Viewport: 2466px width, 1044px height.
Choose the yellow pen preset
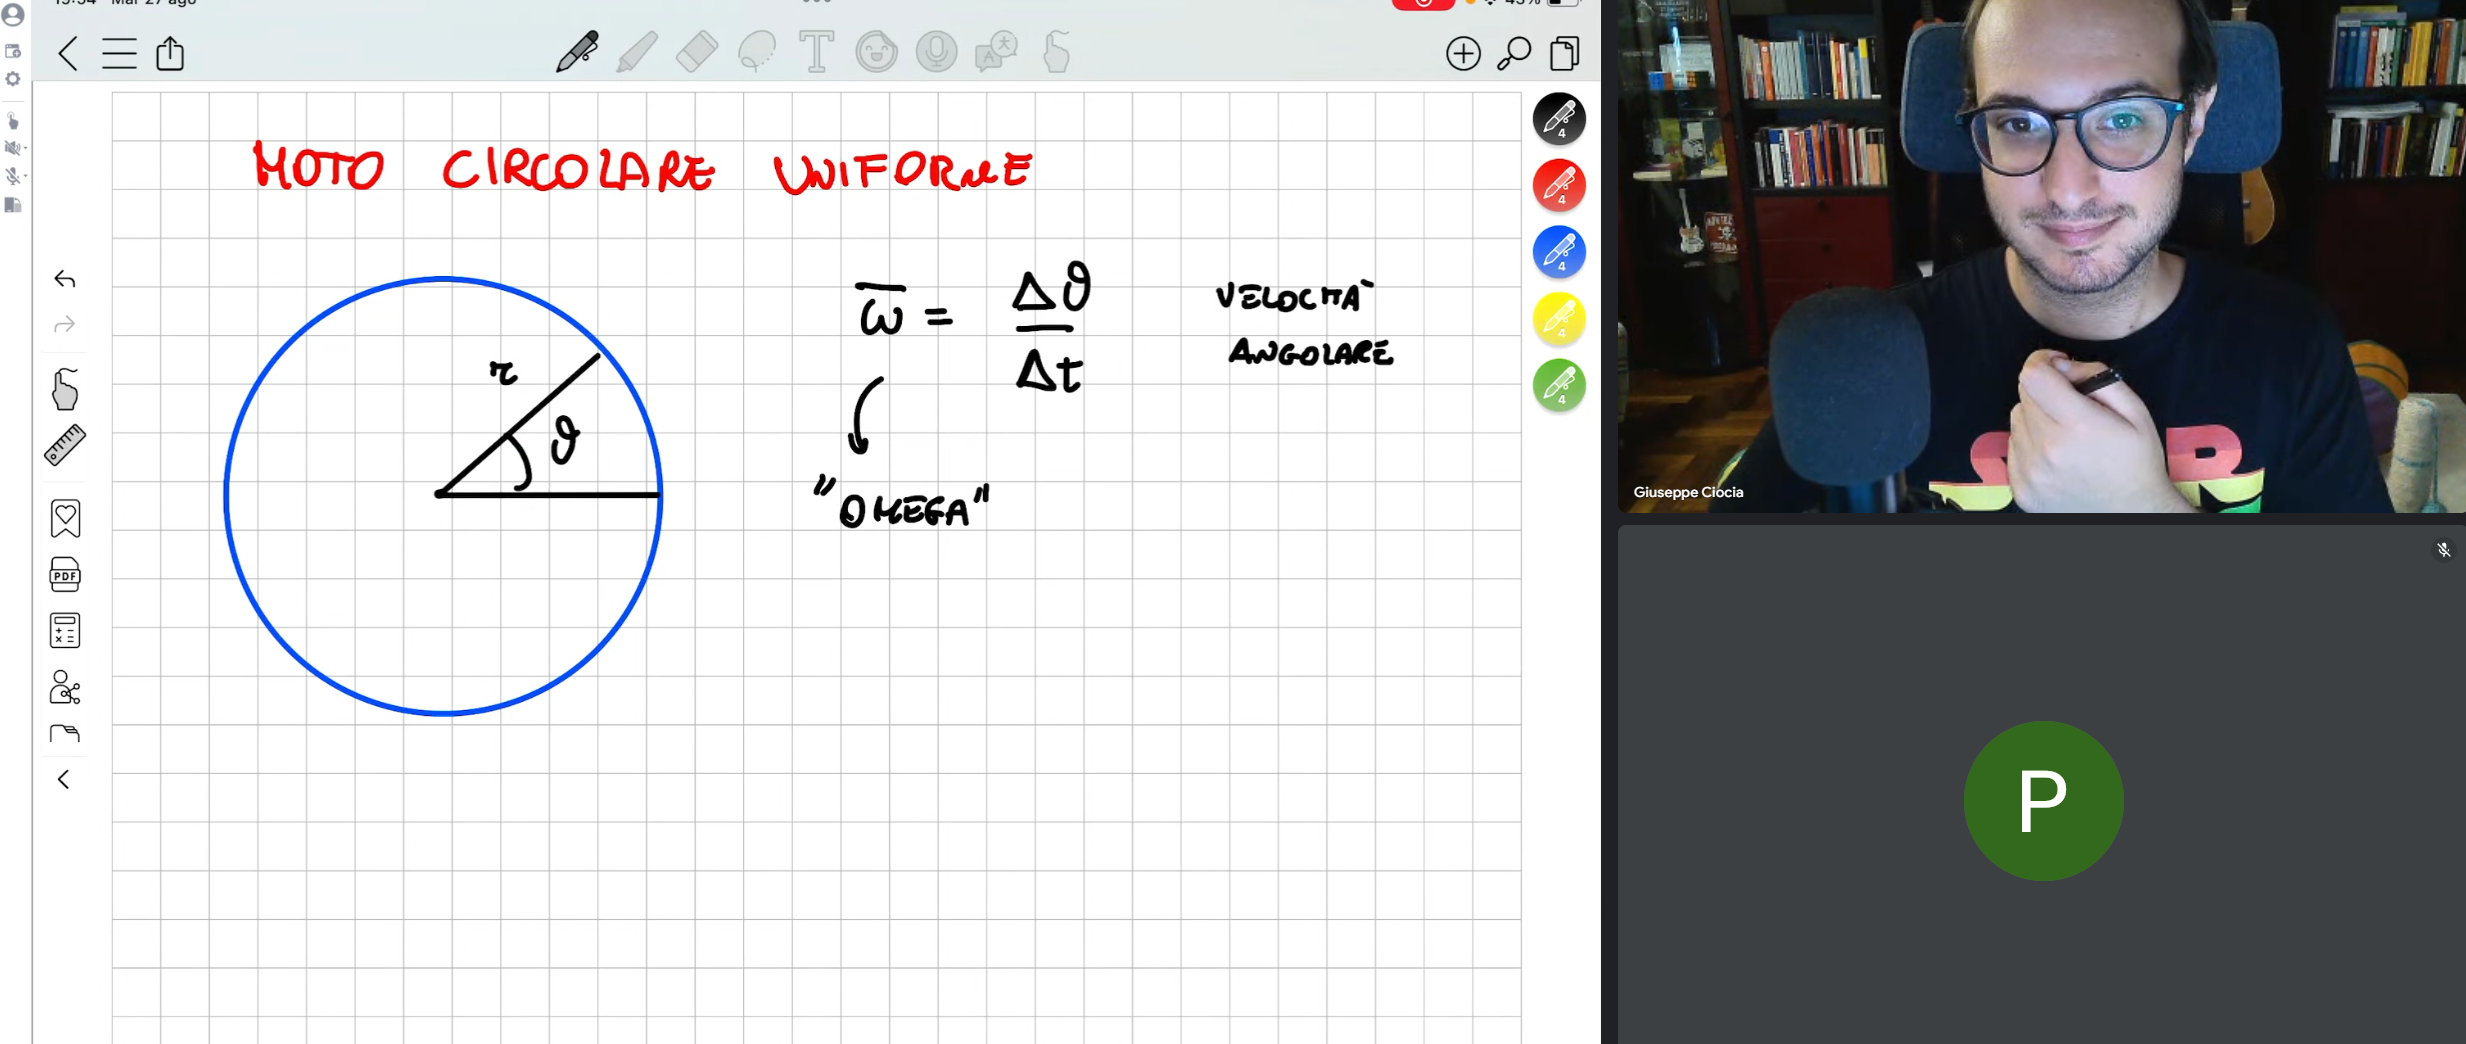coord(1559,319)
